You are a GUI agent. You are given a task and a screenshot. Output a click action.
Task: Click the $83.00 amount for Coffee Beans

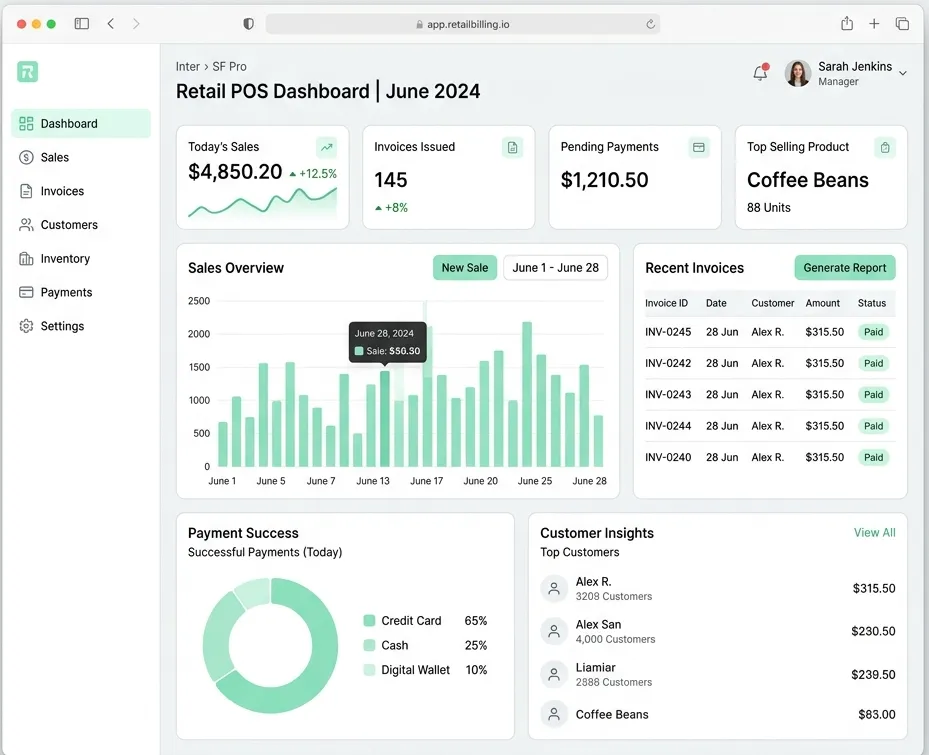(876, 715)
